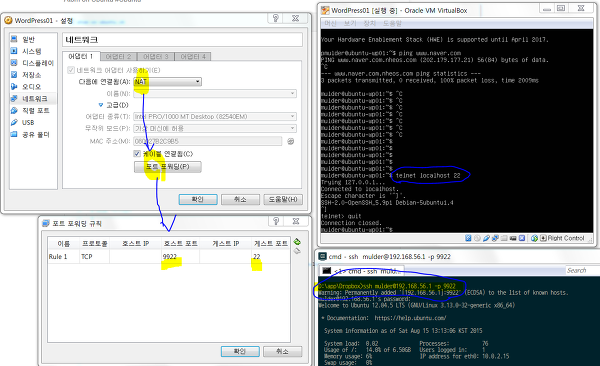Collapse the 고급(D) advanced section
600x366 pixels.
coord(101,105)
